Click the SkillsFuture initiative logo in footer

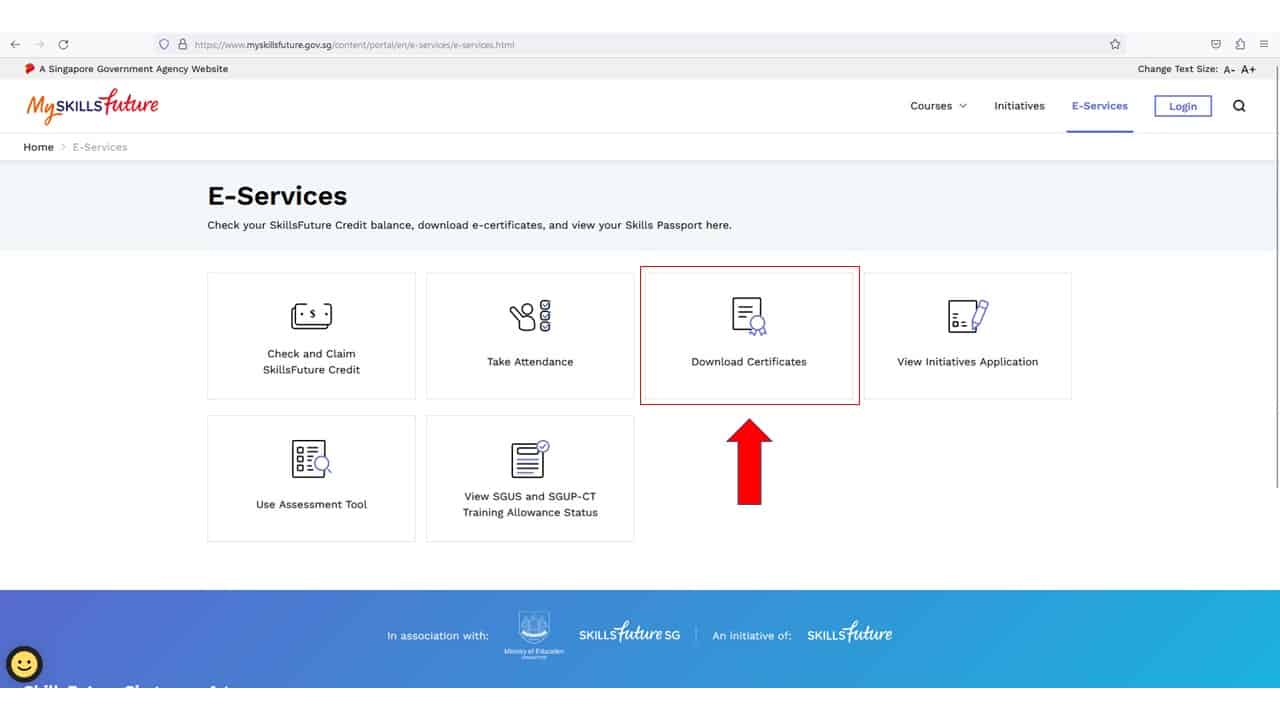pos(850,633)
